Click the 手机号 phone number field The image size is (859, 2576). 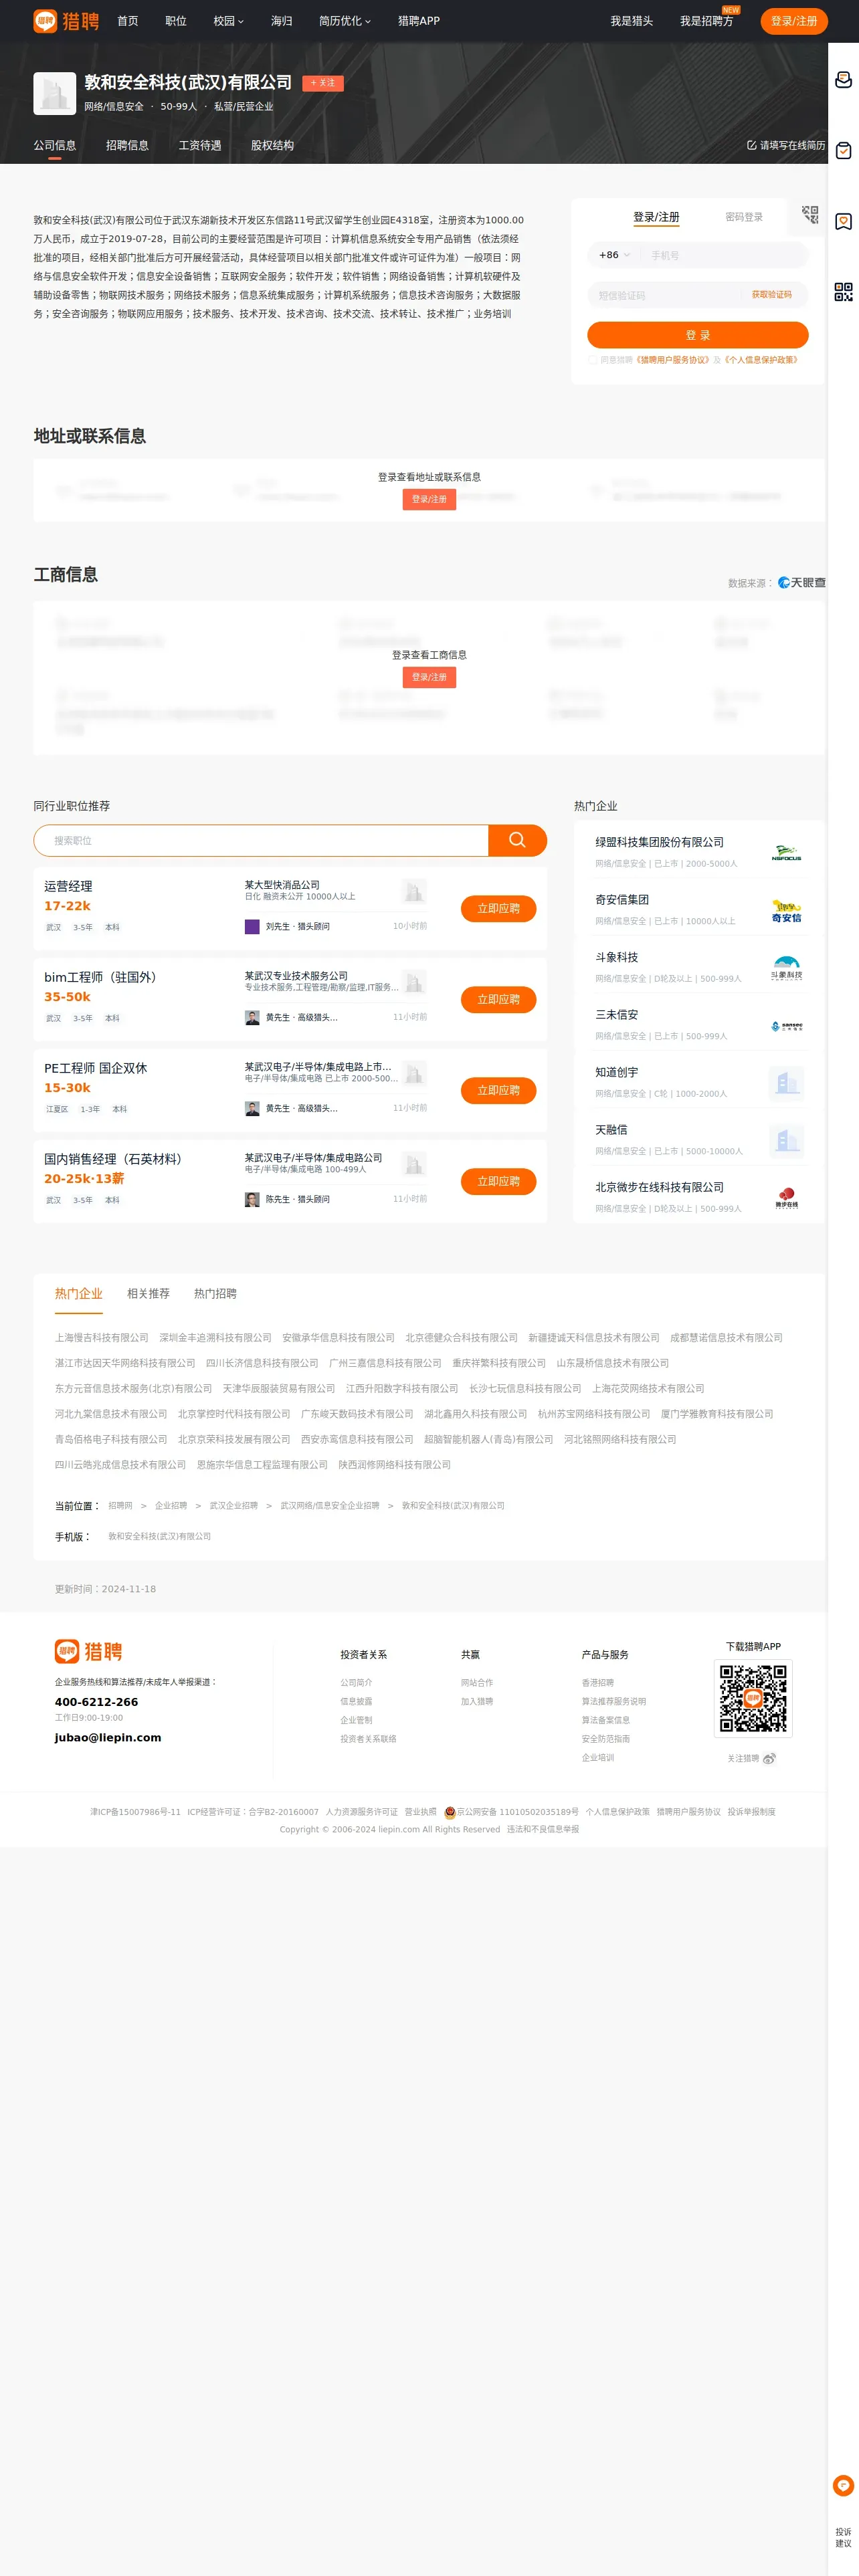pos(724,255)
